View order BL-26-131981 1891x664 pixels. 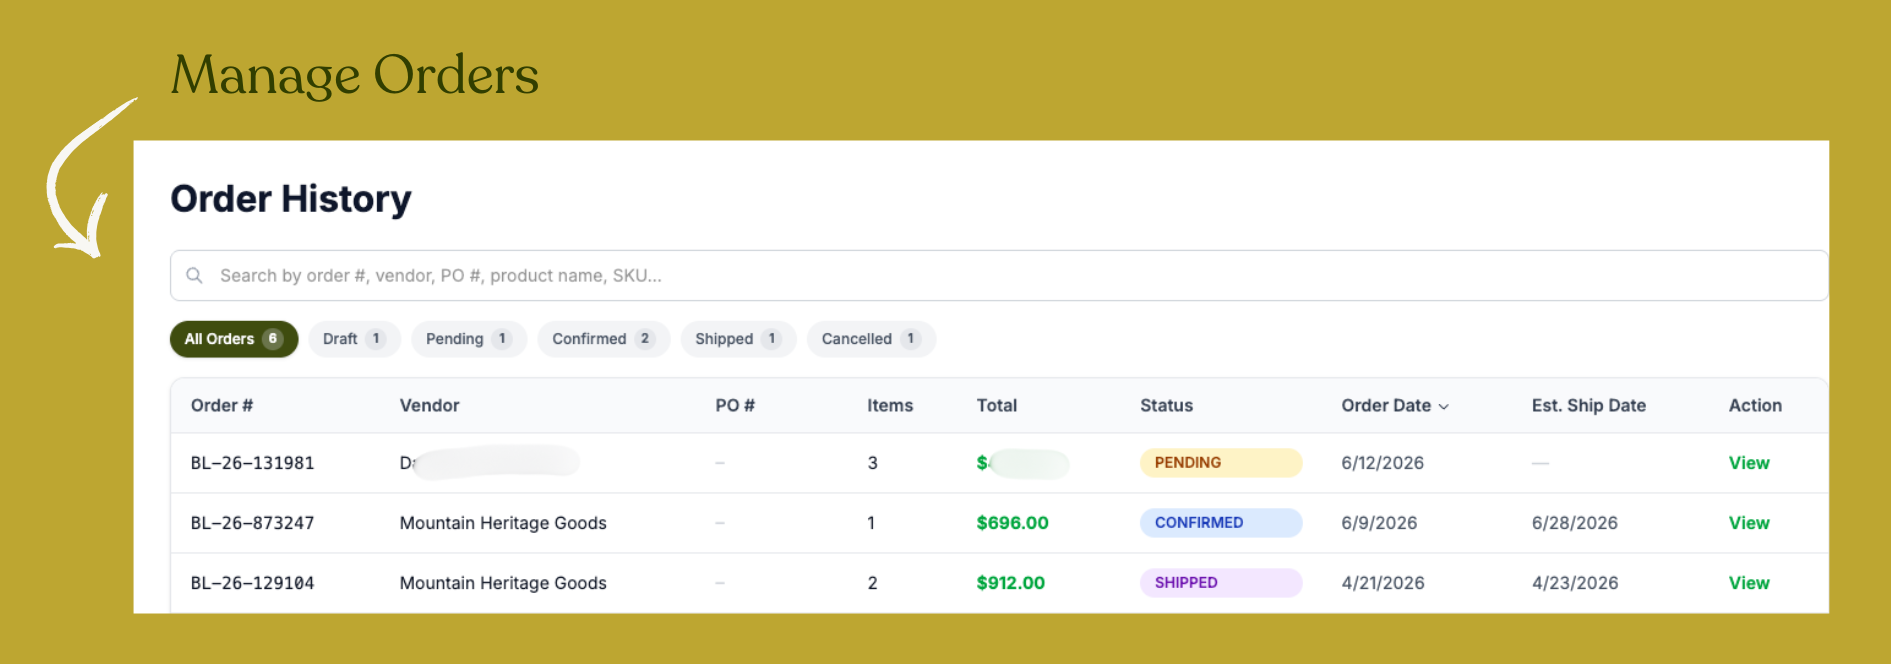coord(1749,463)
